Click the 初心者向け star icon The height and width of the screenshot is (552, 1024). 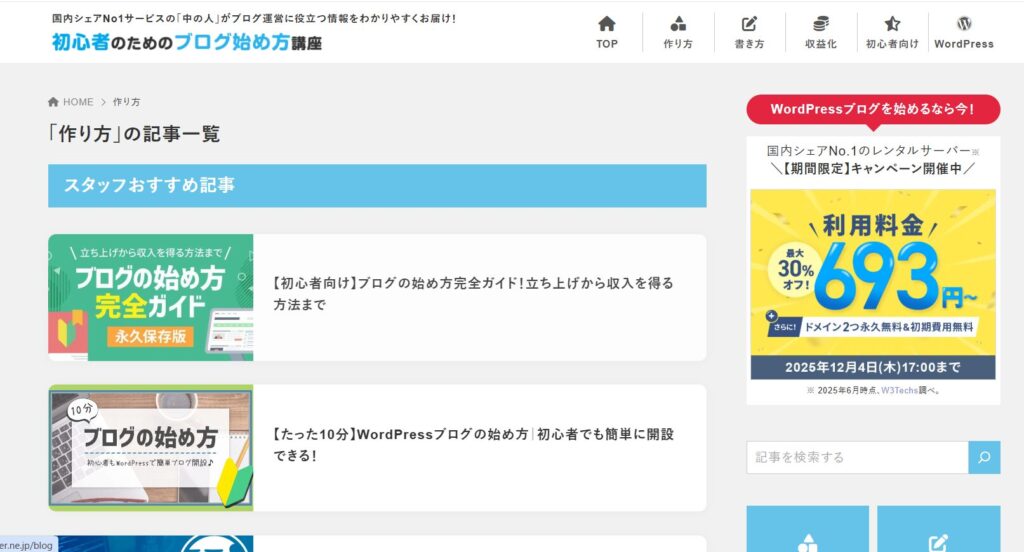coord(892,25)
